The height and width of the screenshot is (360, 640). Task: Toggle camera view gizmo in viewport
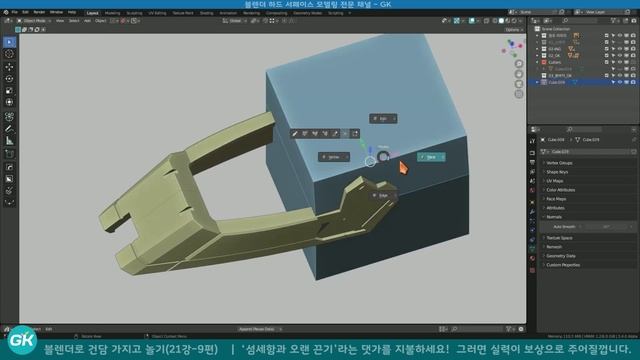point(519,84)
